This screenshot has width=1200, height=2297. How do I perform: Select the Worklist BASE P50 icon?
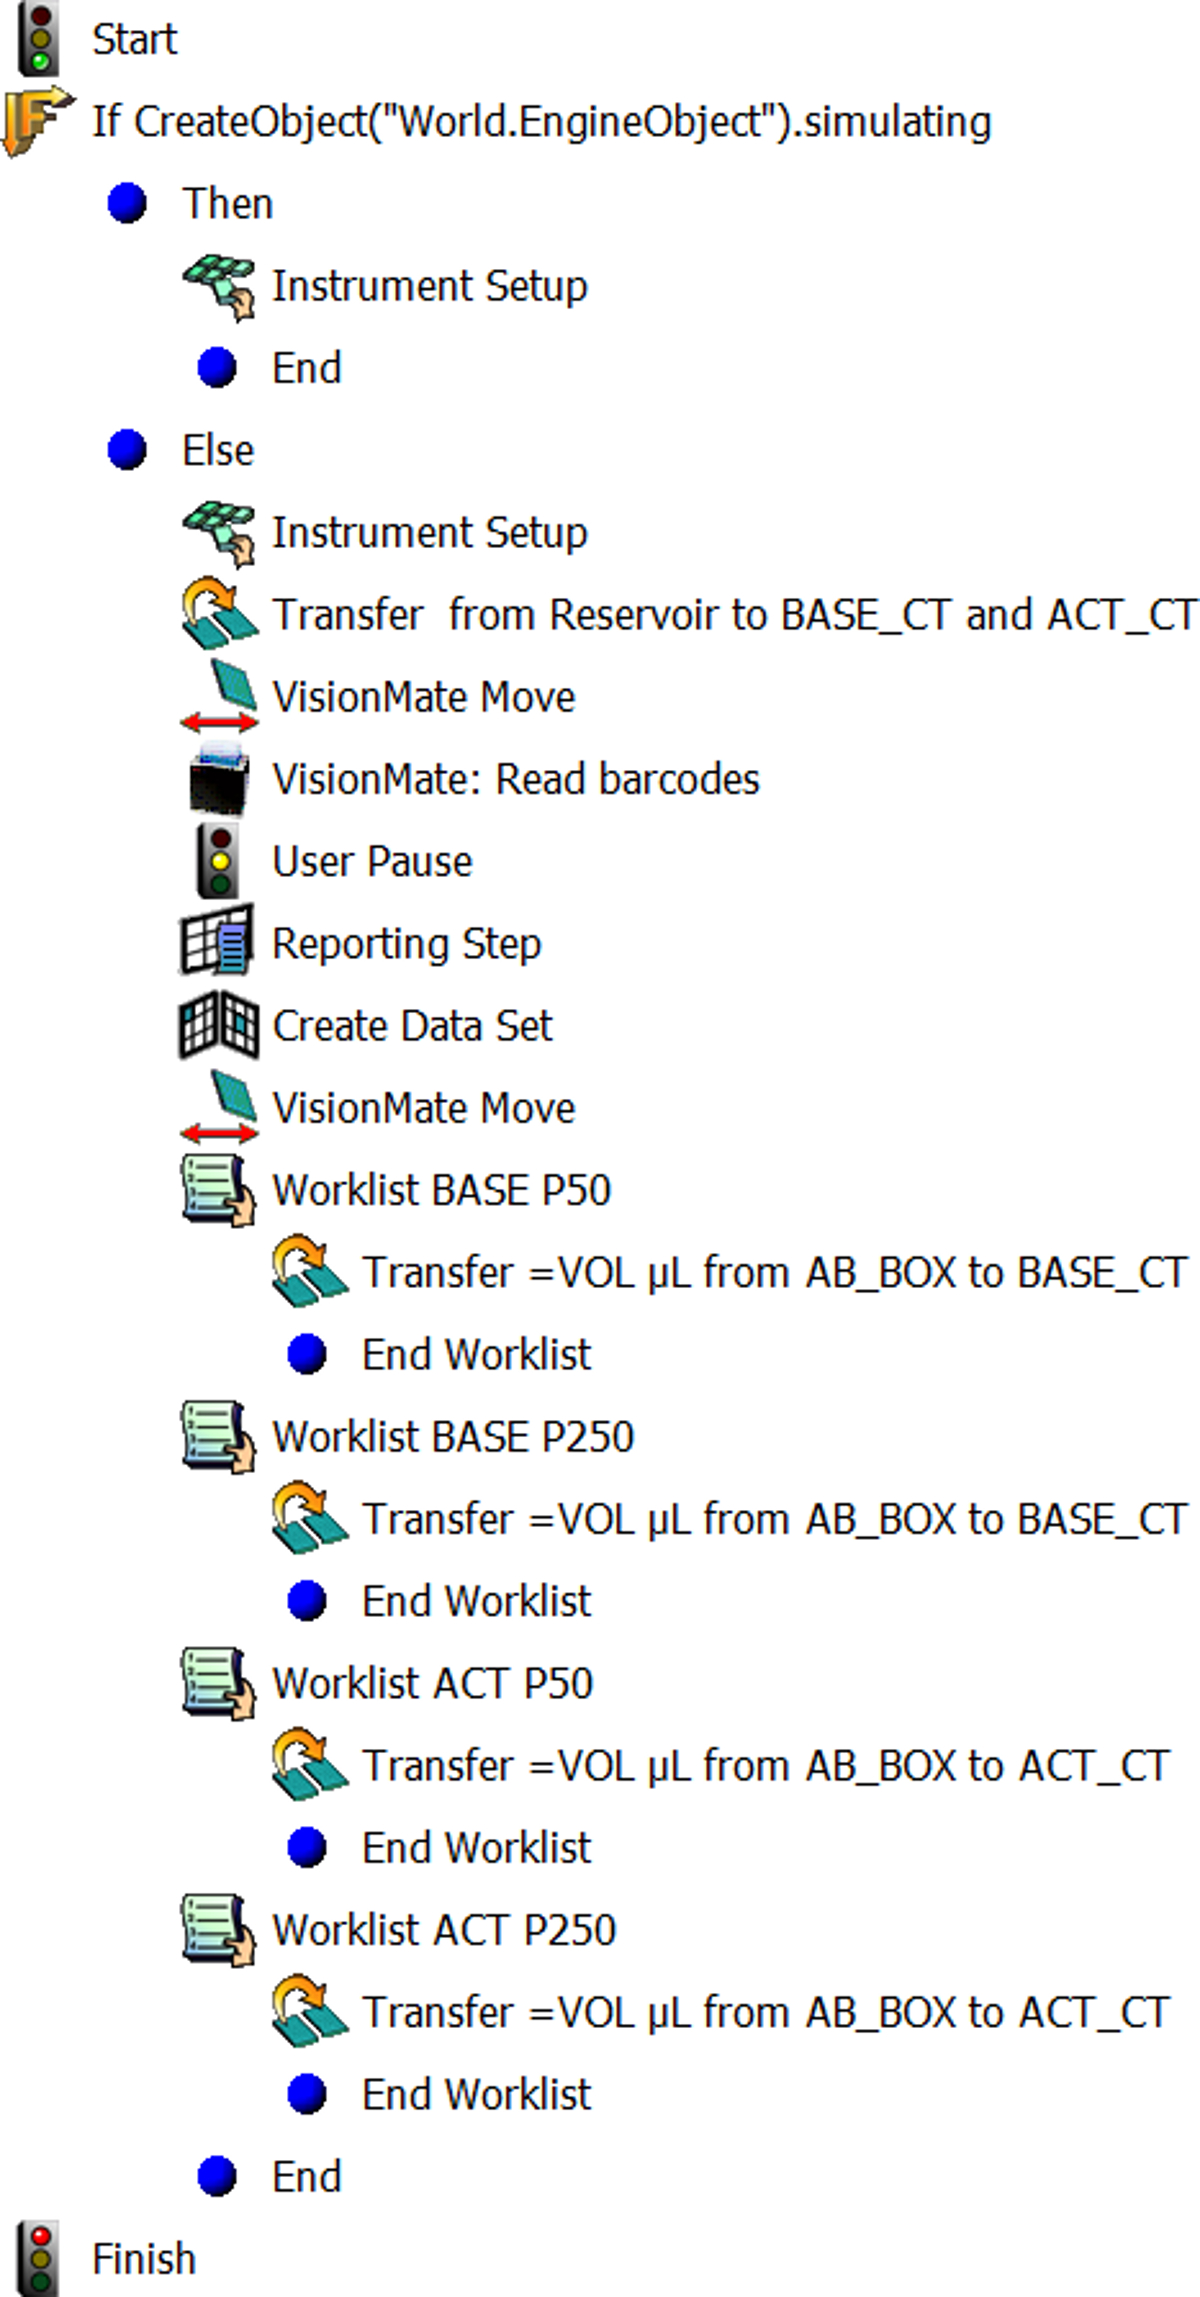click(219, 1190)
